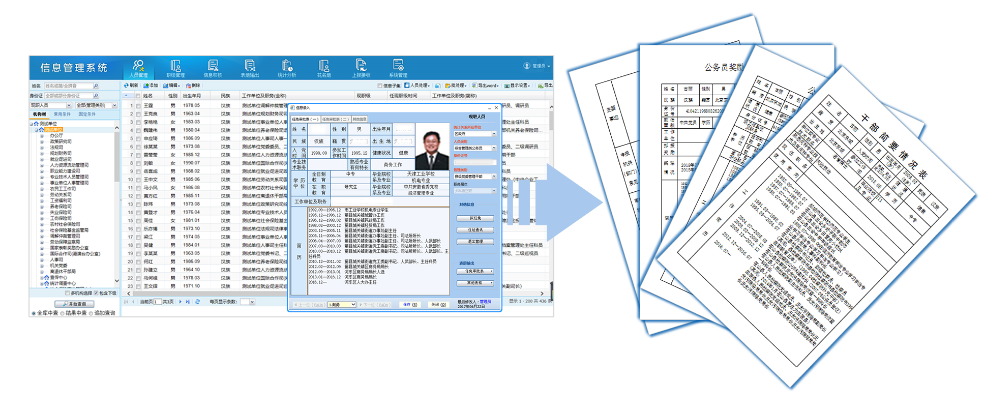This screenshot has height=395, width=1003.
Task: Click the search icon beside the name field
Action: pyautogui.click(x=96, y=86)
